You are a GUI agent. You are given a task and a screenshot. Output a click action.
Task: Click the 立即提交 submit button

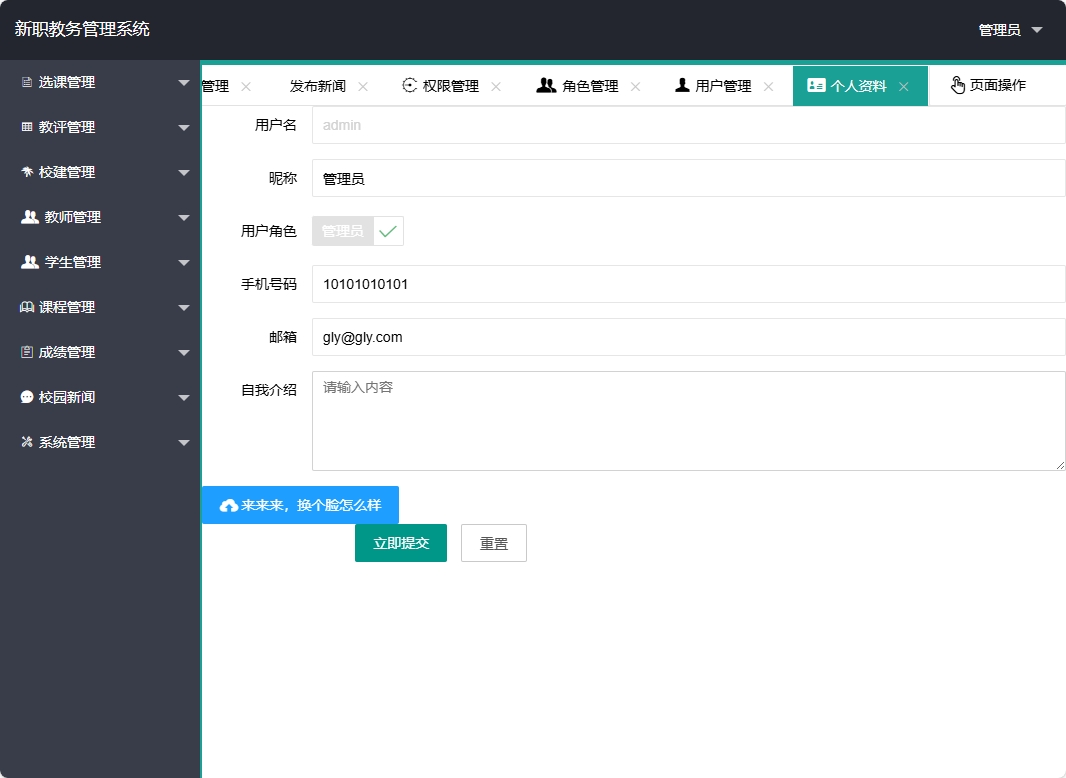(400, 542)
